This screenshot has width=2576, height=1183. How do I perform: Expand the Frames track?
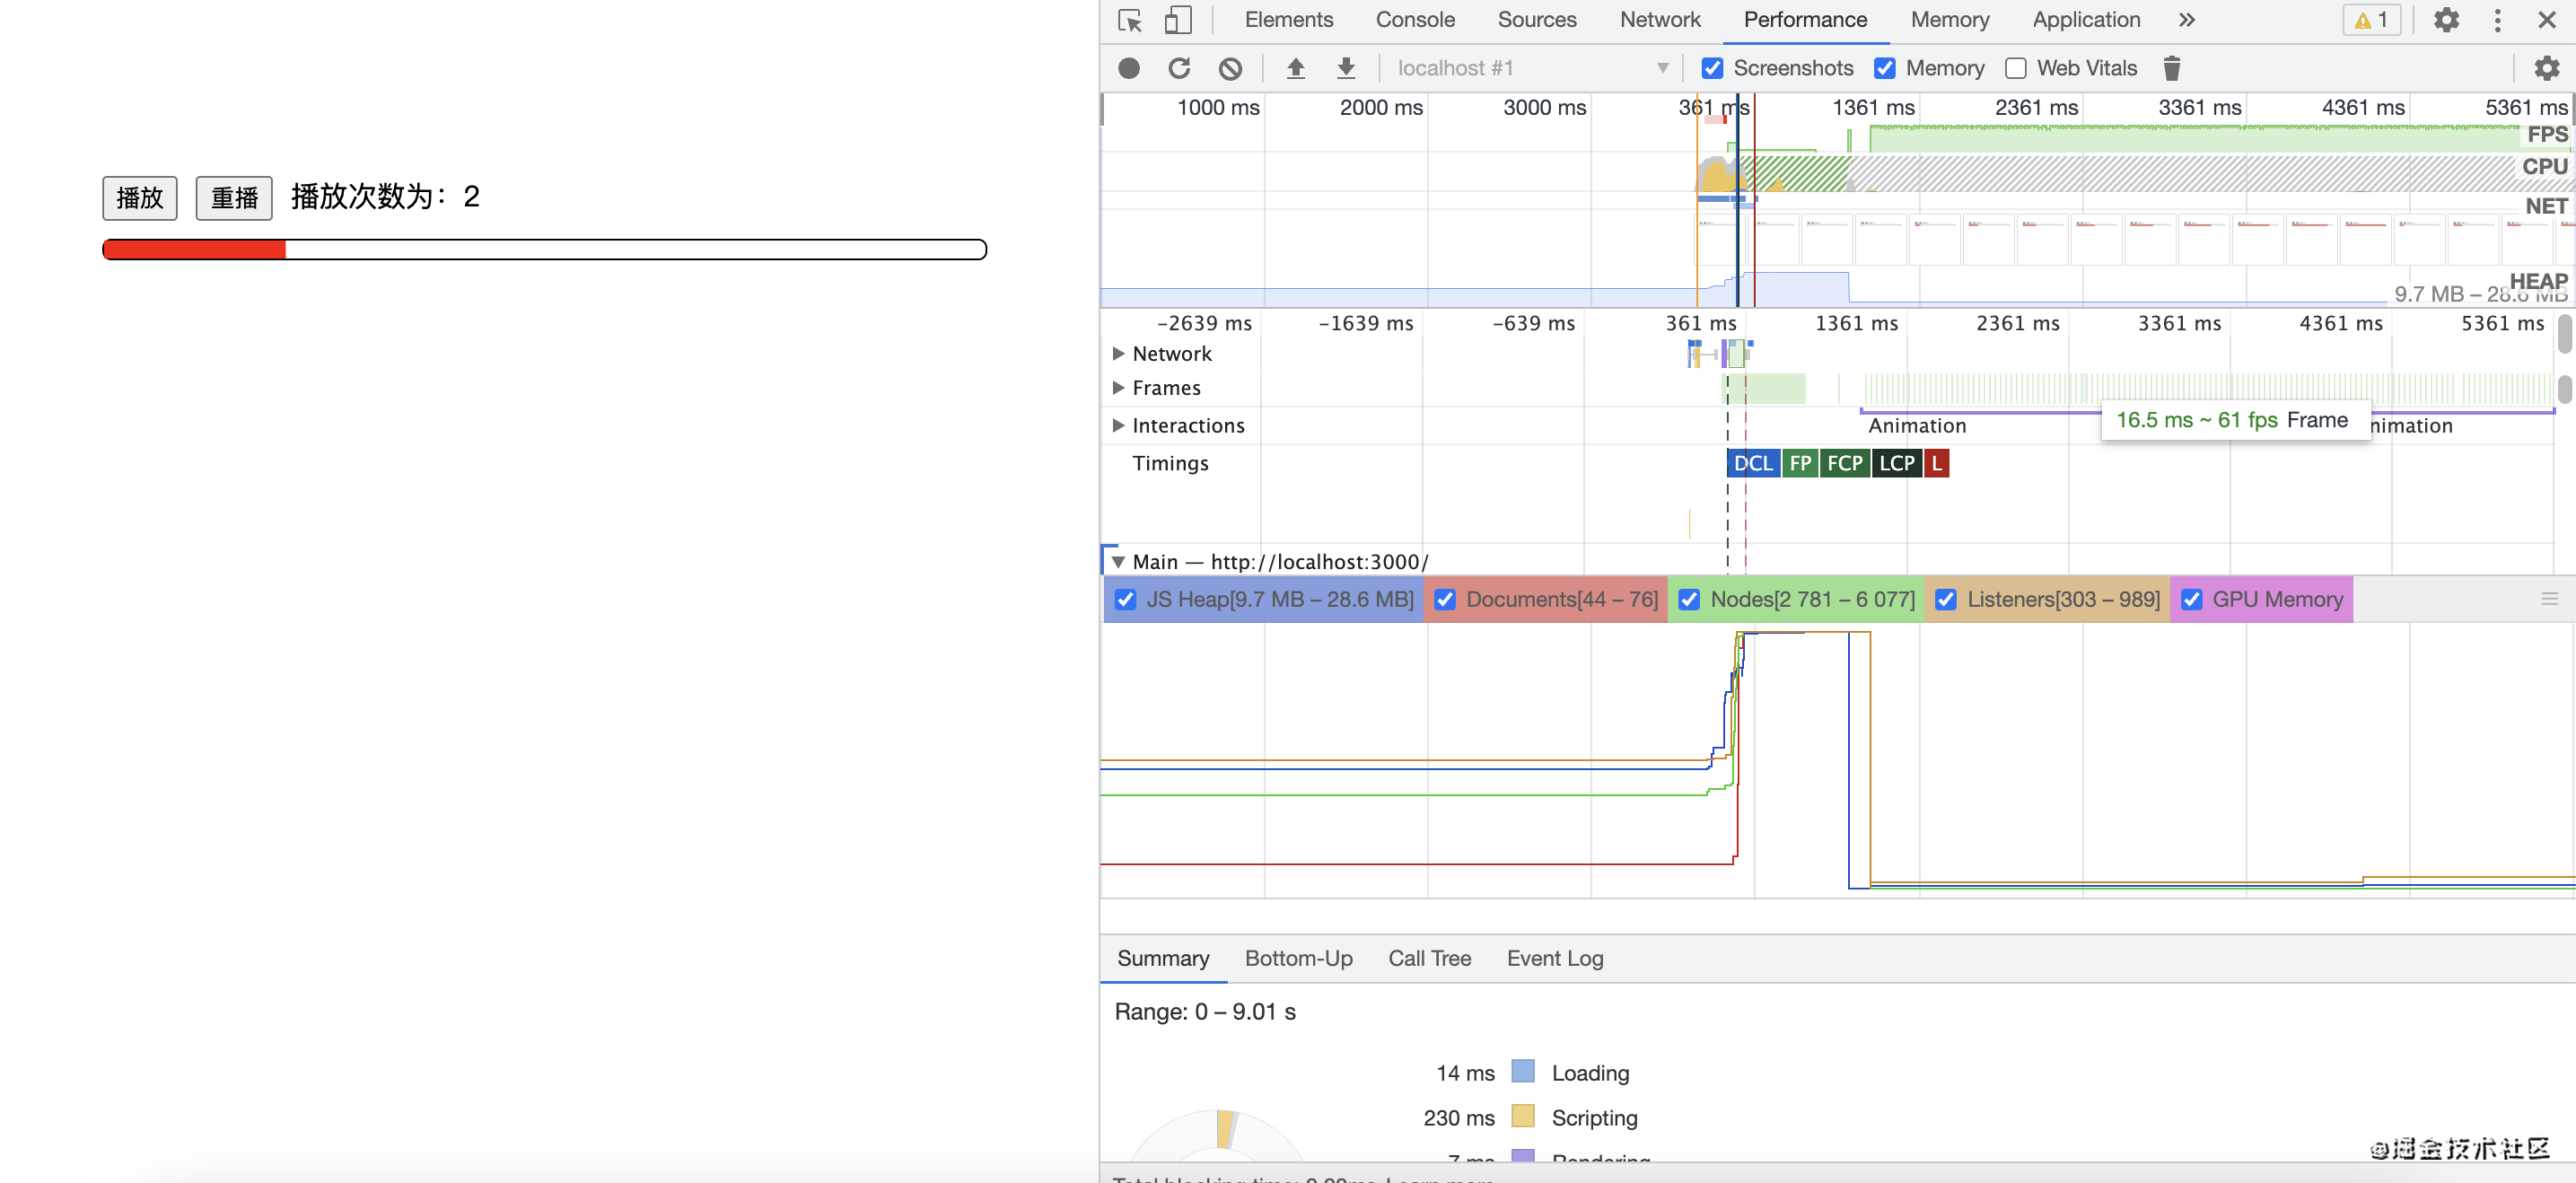click(x=1118, y=387)
